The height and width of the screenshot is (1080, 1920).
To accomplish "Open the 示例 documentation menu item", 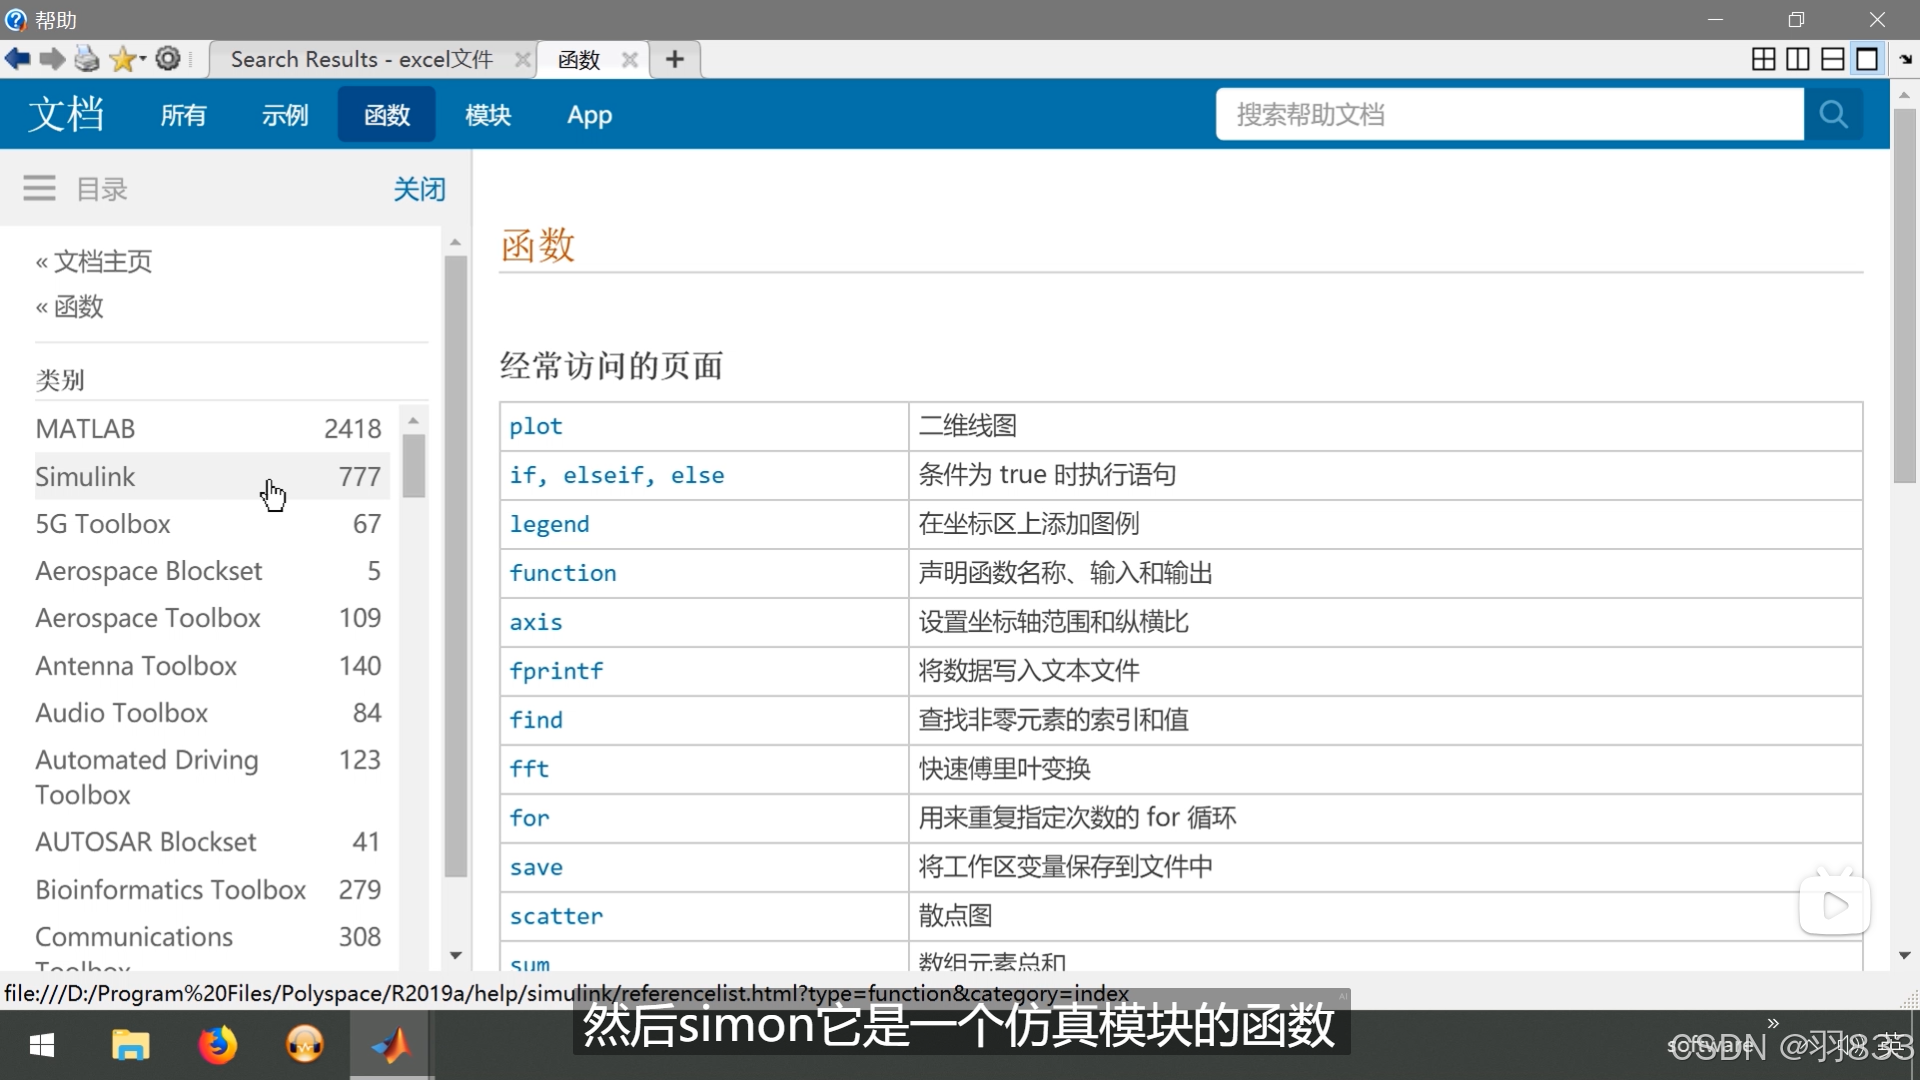I will pyautogui.click(x=285, y=115).
